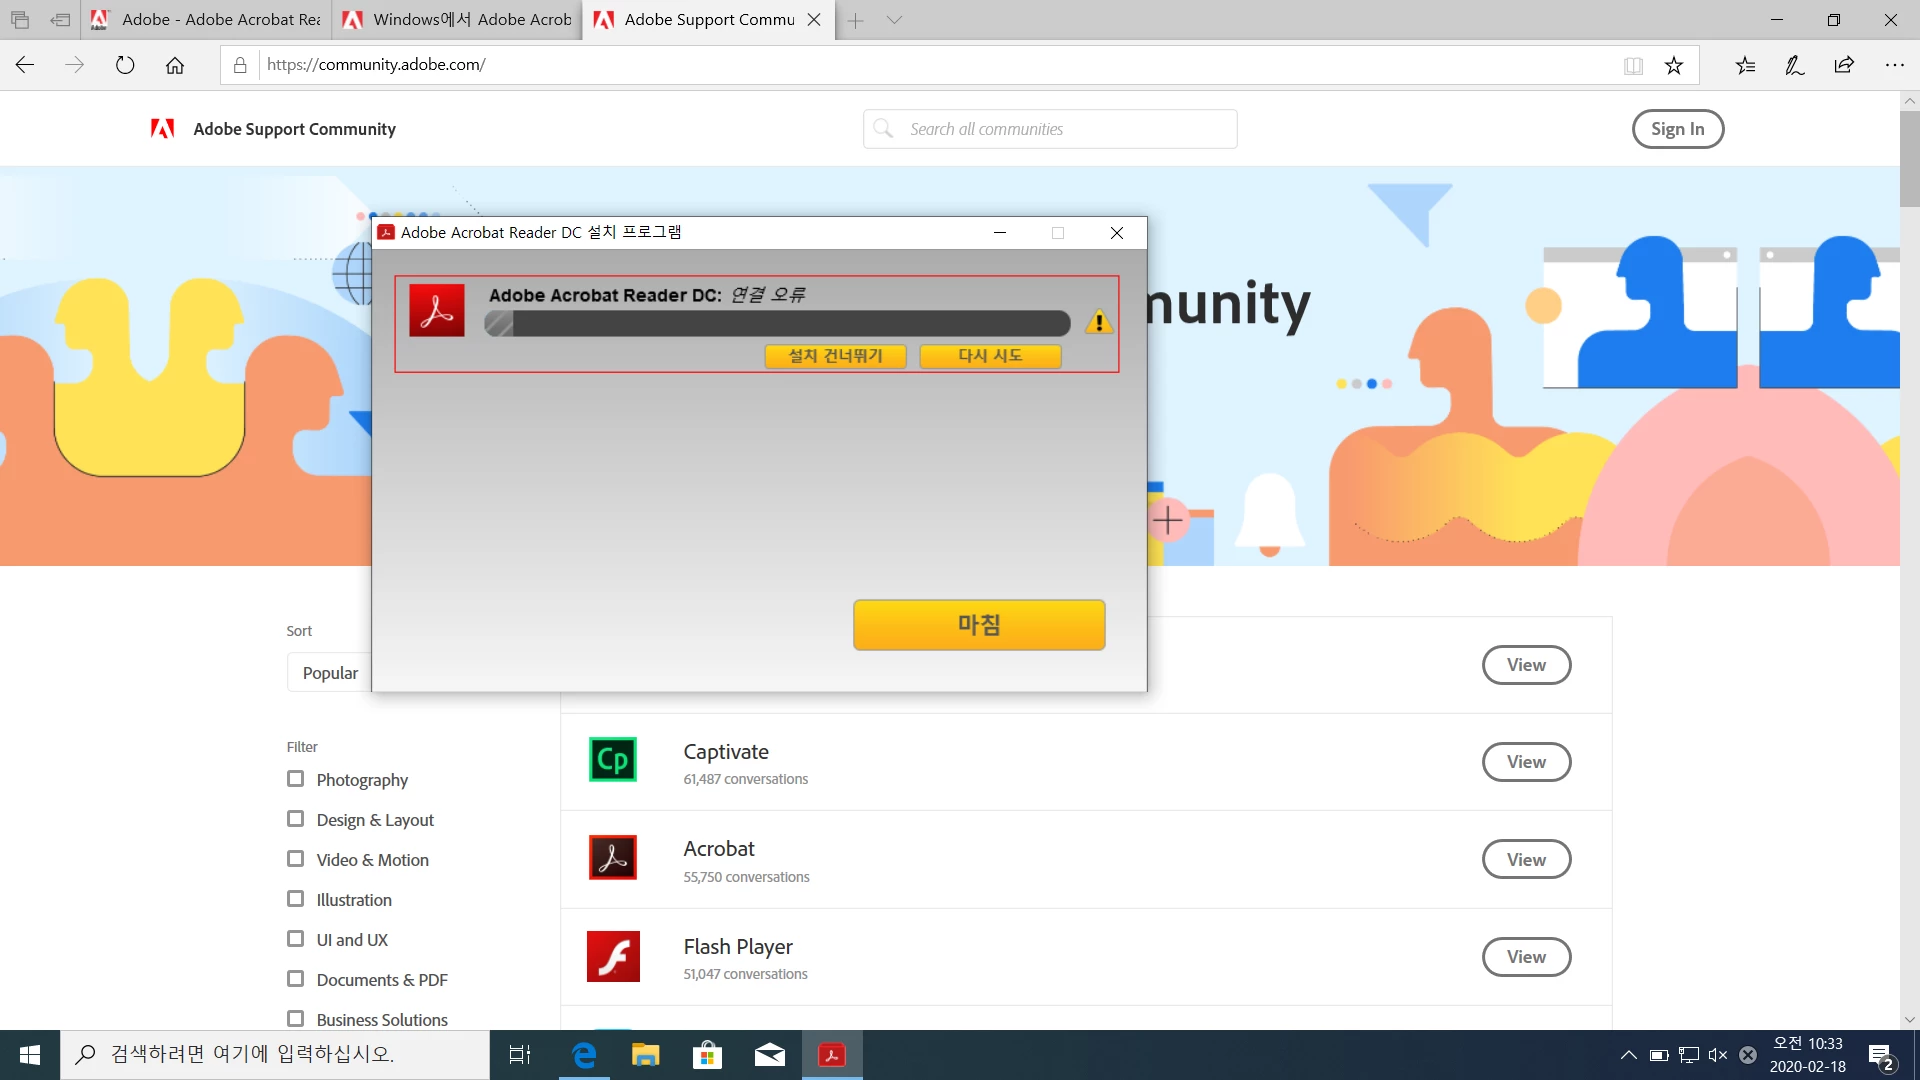Viewport: 1920px width, 1080px height.
Task: Show hidden system tray icons
Action: click(1628, 1054)
